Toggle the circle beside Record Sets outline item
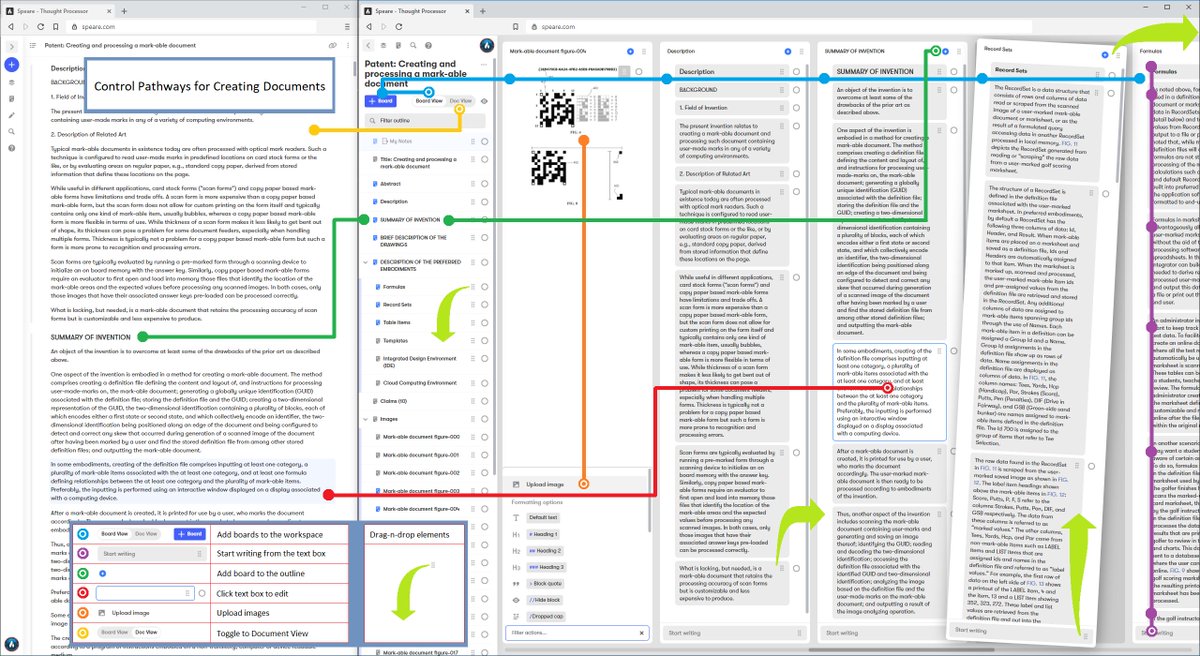1200x656 pixels. point(484,304)
